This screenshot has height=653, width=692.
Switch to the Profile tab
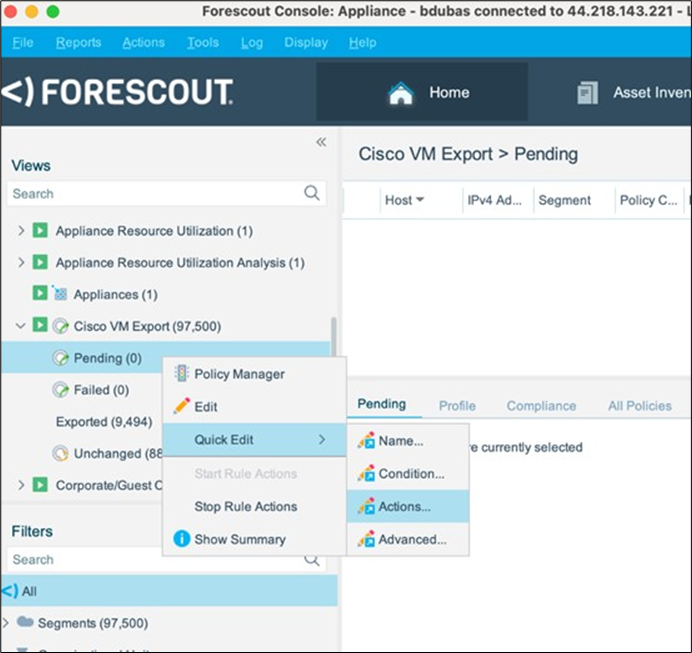[457, 405]
